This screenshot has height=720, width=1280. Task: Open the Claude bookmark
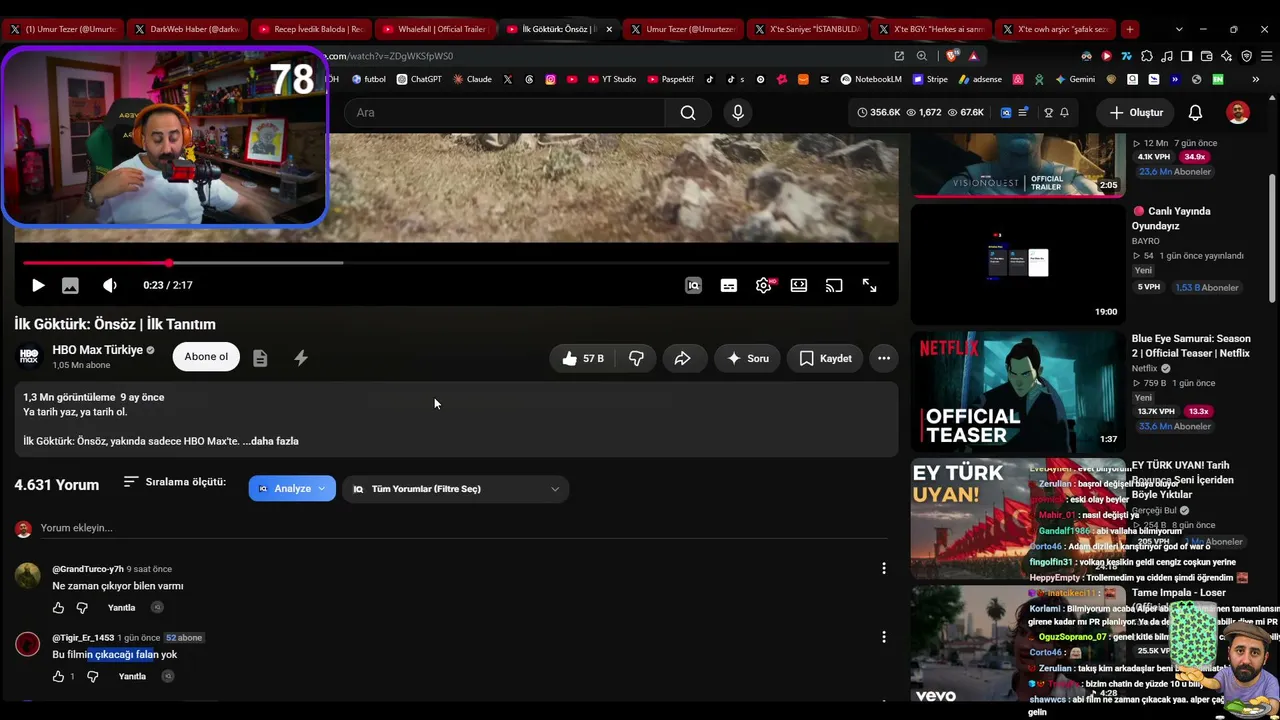(472, 79)
